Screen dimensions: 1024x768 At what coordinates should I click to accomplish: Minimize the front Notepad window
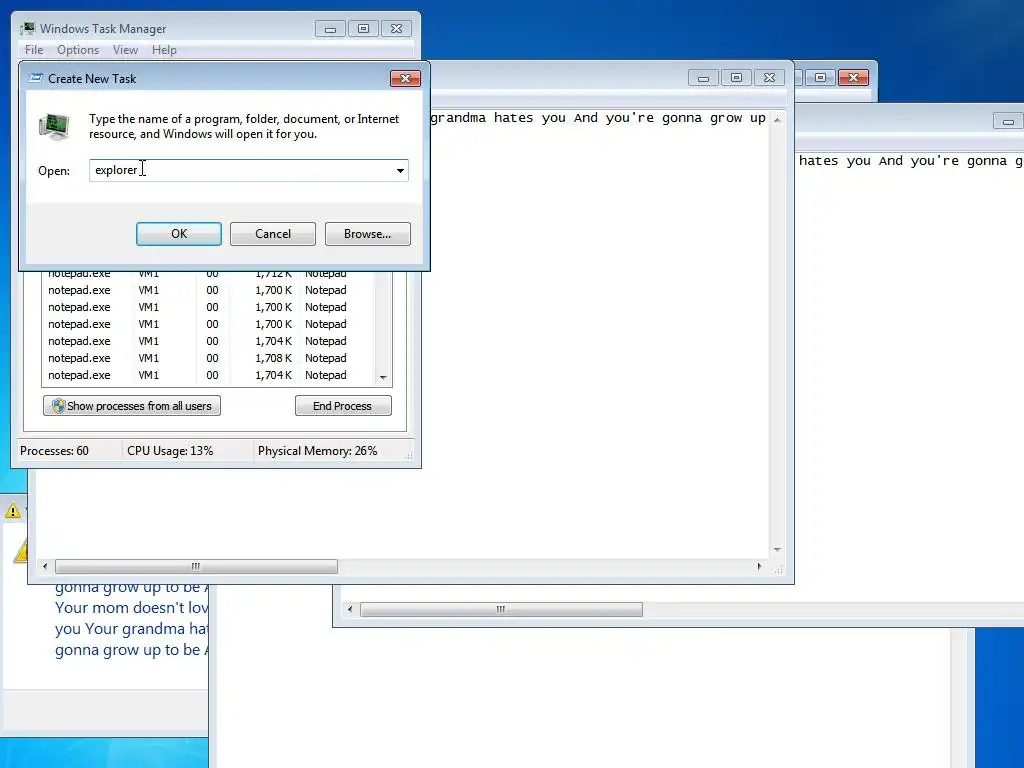(703, 78)
